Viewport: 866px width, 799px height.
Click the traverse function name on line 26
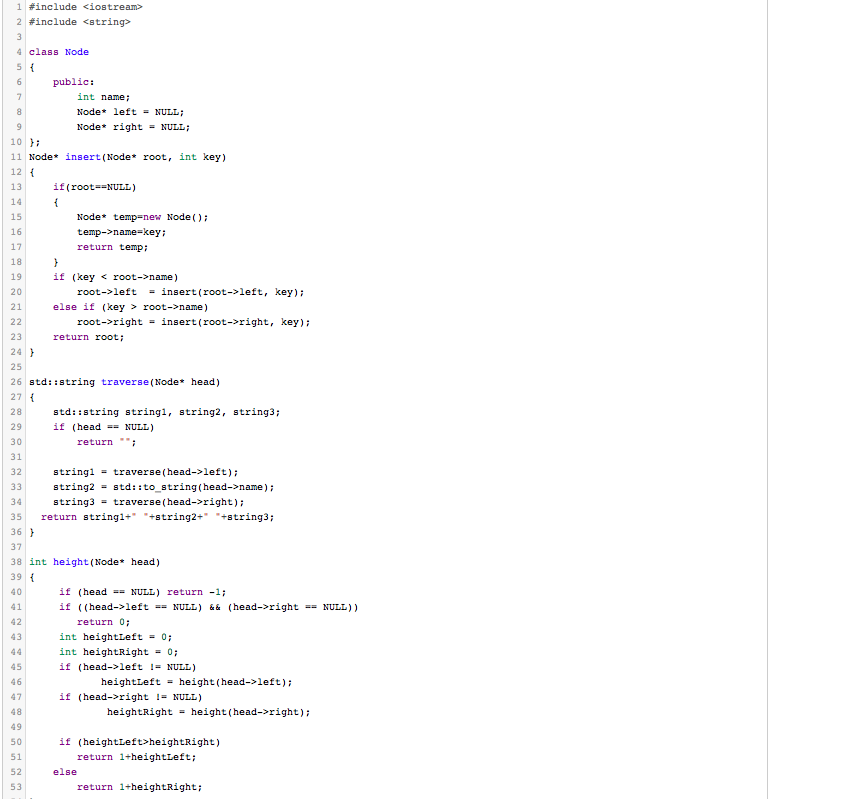pos(125,381)
